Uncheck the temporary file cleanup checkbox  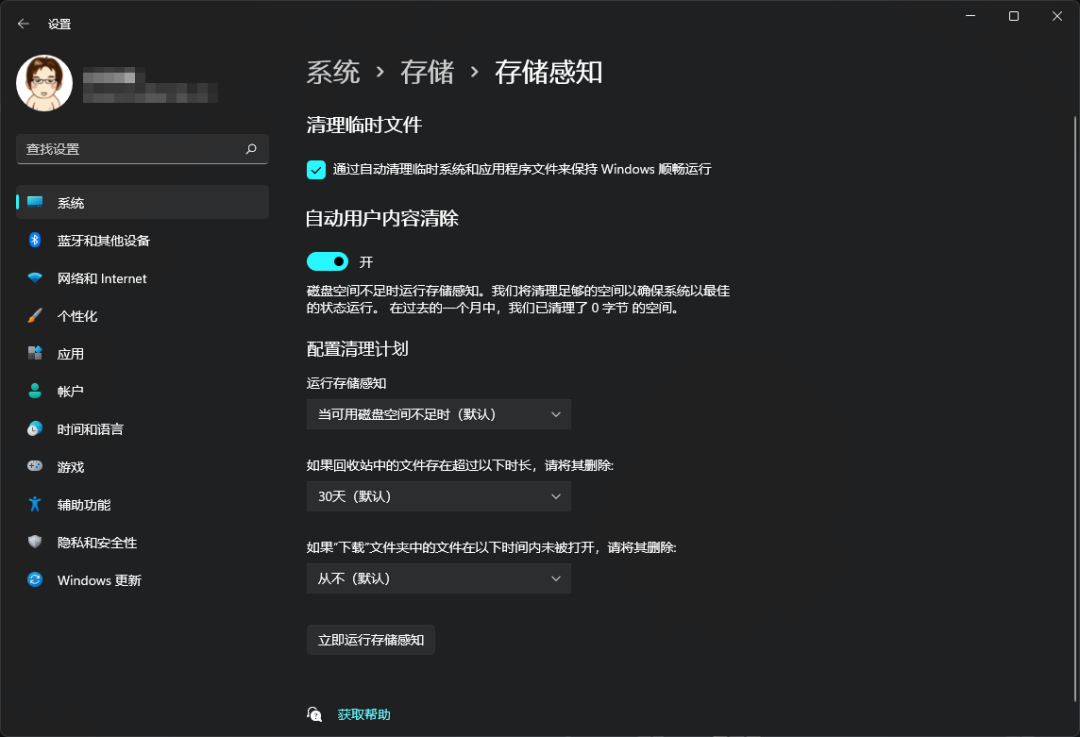click(316, 169)
